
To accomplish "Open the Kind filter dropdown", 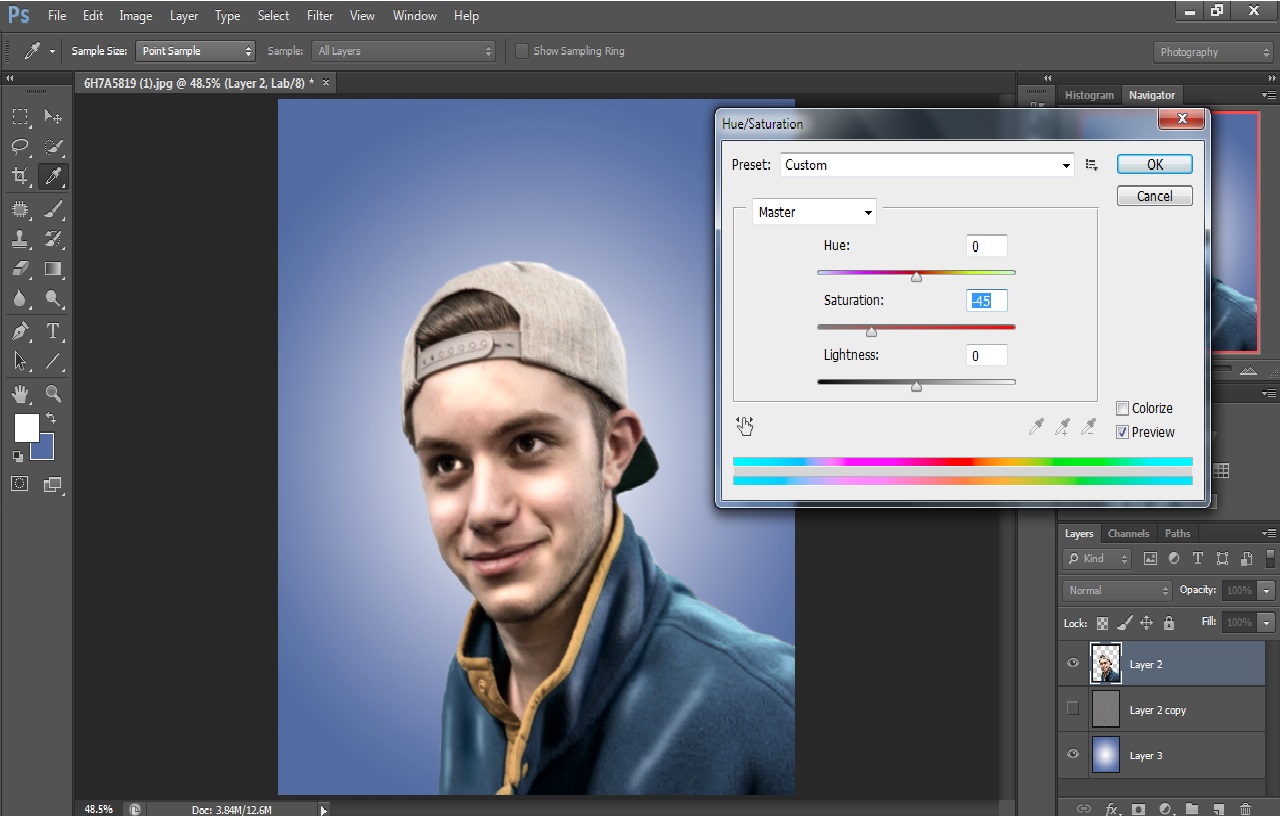I will [1097, 559].
